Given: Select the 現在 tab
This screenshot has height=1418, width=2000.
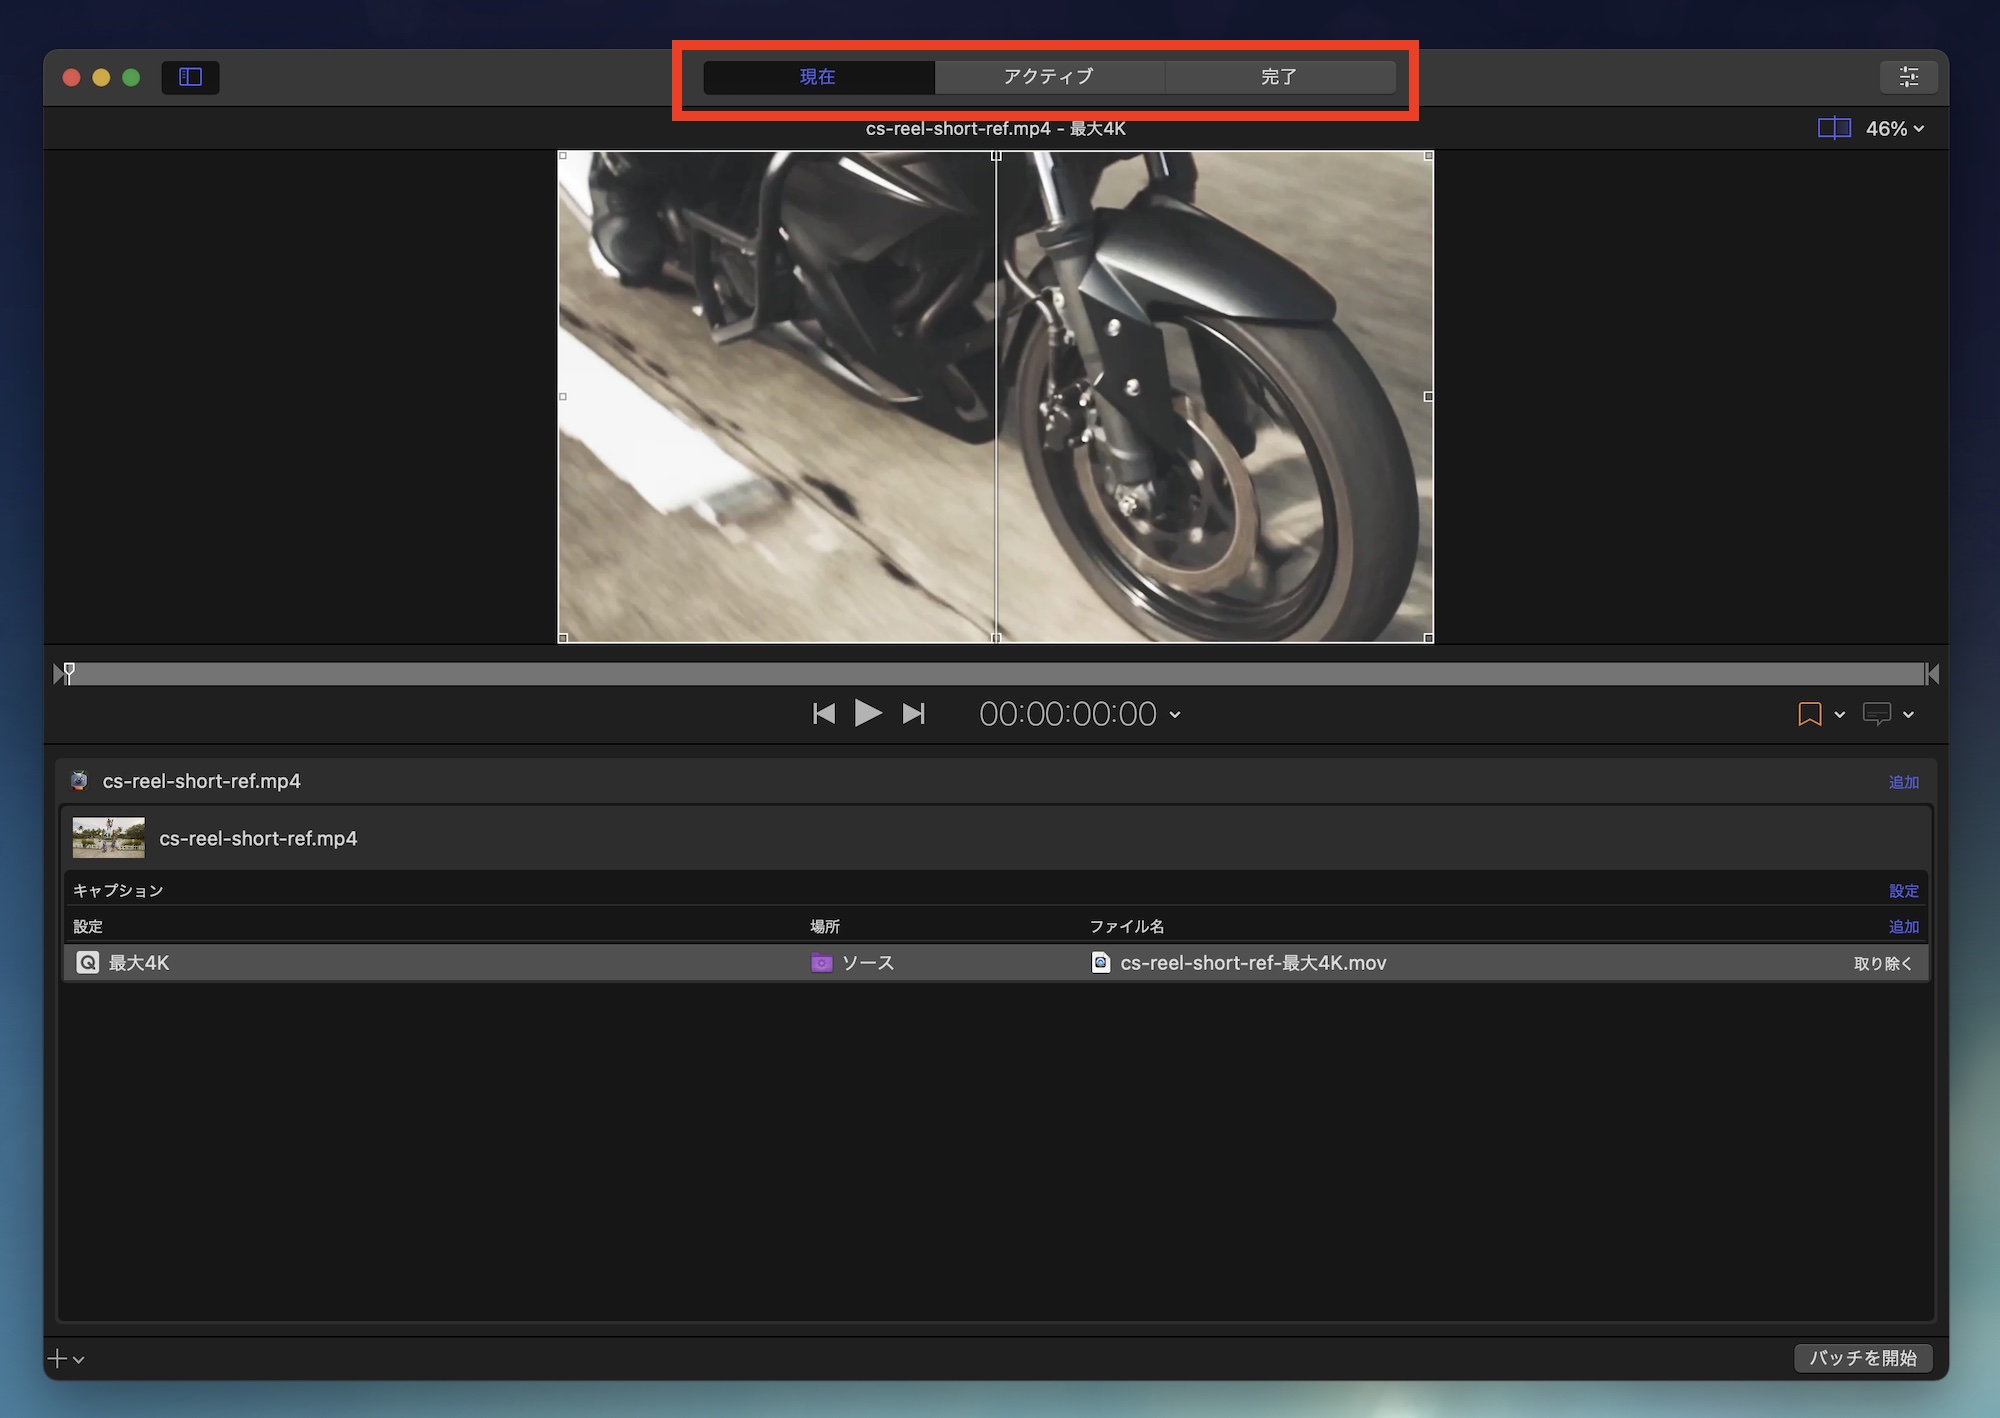Looking at the screenshot, I should 818,77.
